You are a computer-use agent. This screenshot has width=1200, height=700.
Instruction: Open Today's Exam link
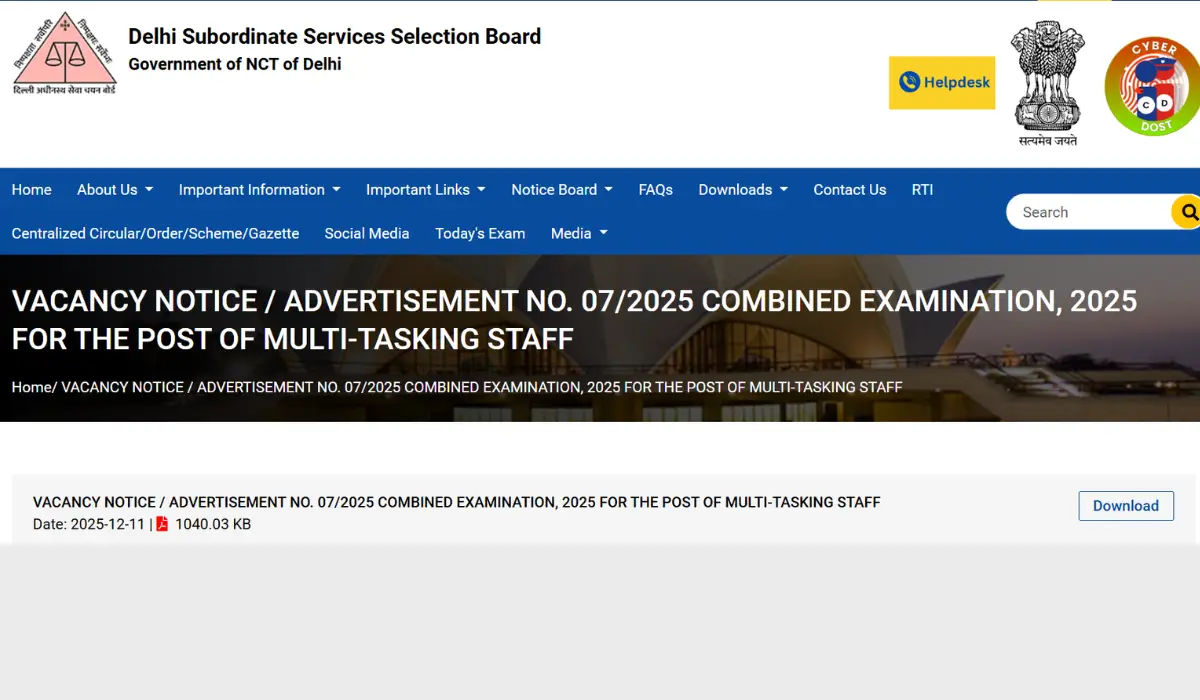click(x=480, y=233)
